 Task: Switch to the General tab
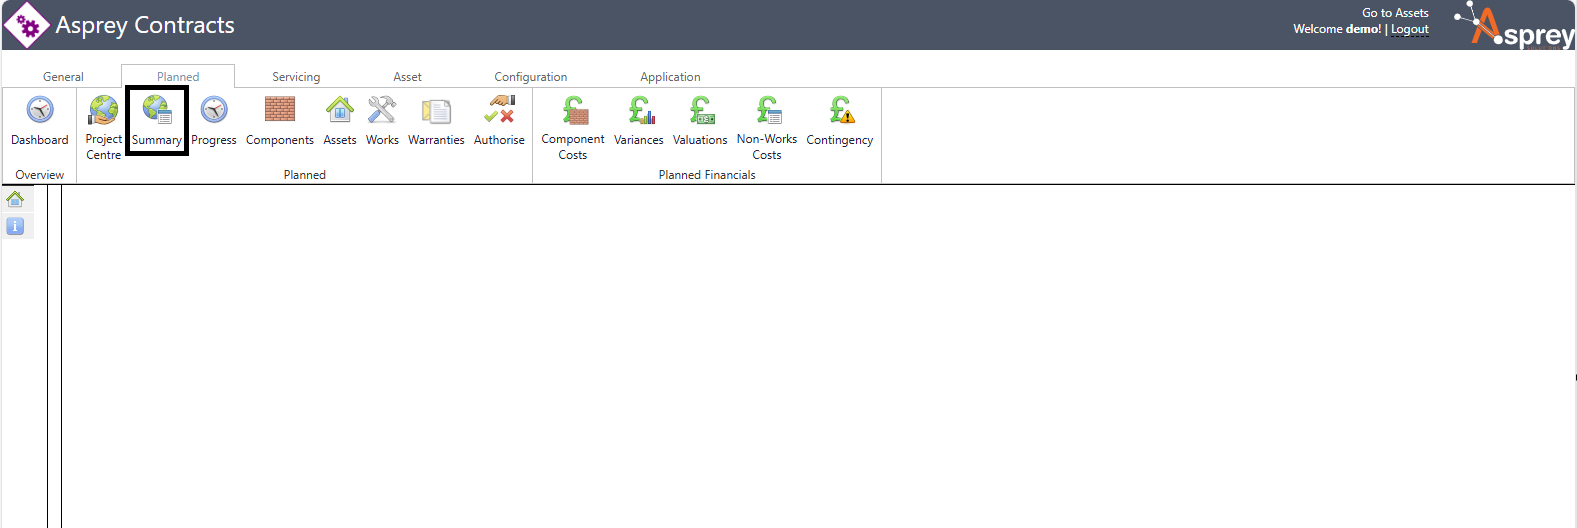coord(63,77)
